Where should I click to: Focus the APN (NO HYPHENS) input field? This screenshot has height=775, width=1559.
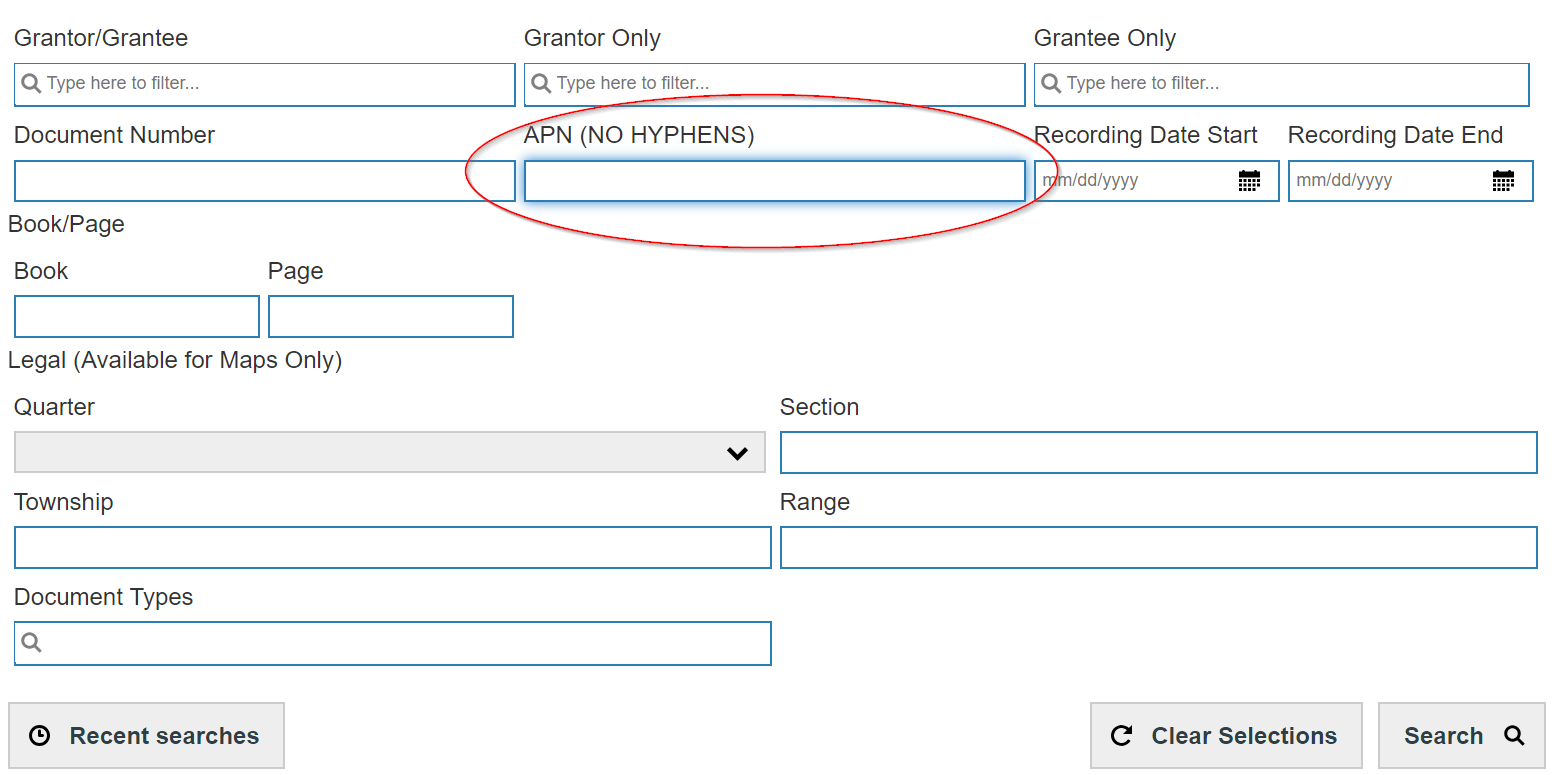coord(774,181)
